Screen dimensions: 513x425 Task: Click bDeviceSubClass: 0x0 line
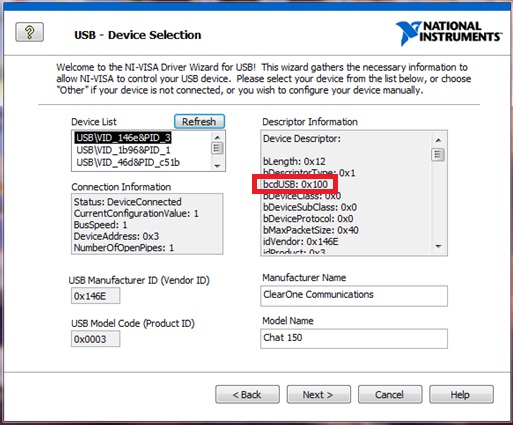click(x=310, y=207)
